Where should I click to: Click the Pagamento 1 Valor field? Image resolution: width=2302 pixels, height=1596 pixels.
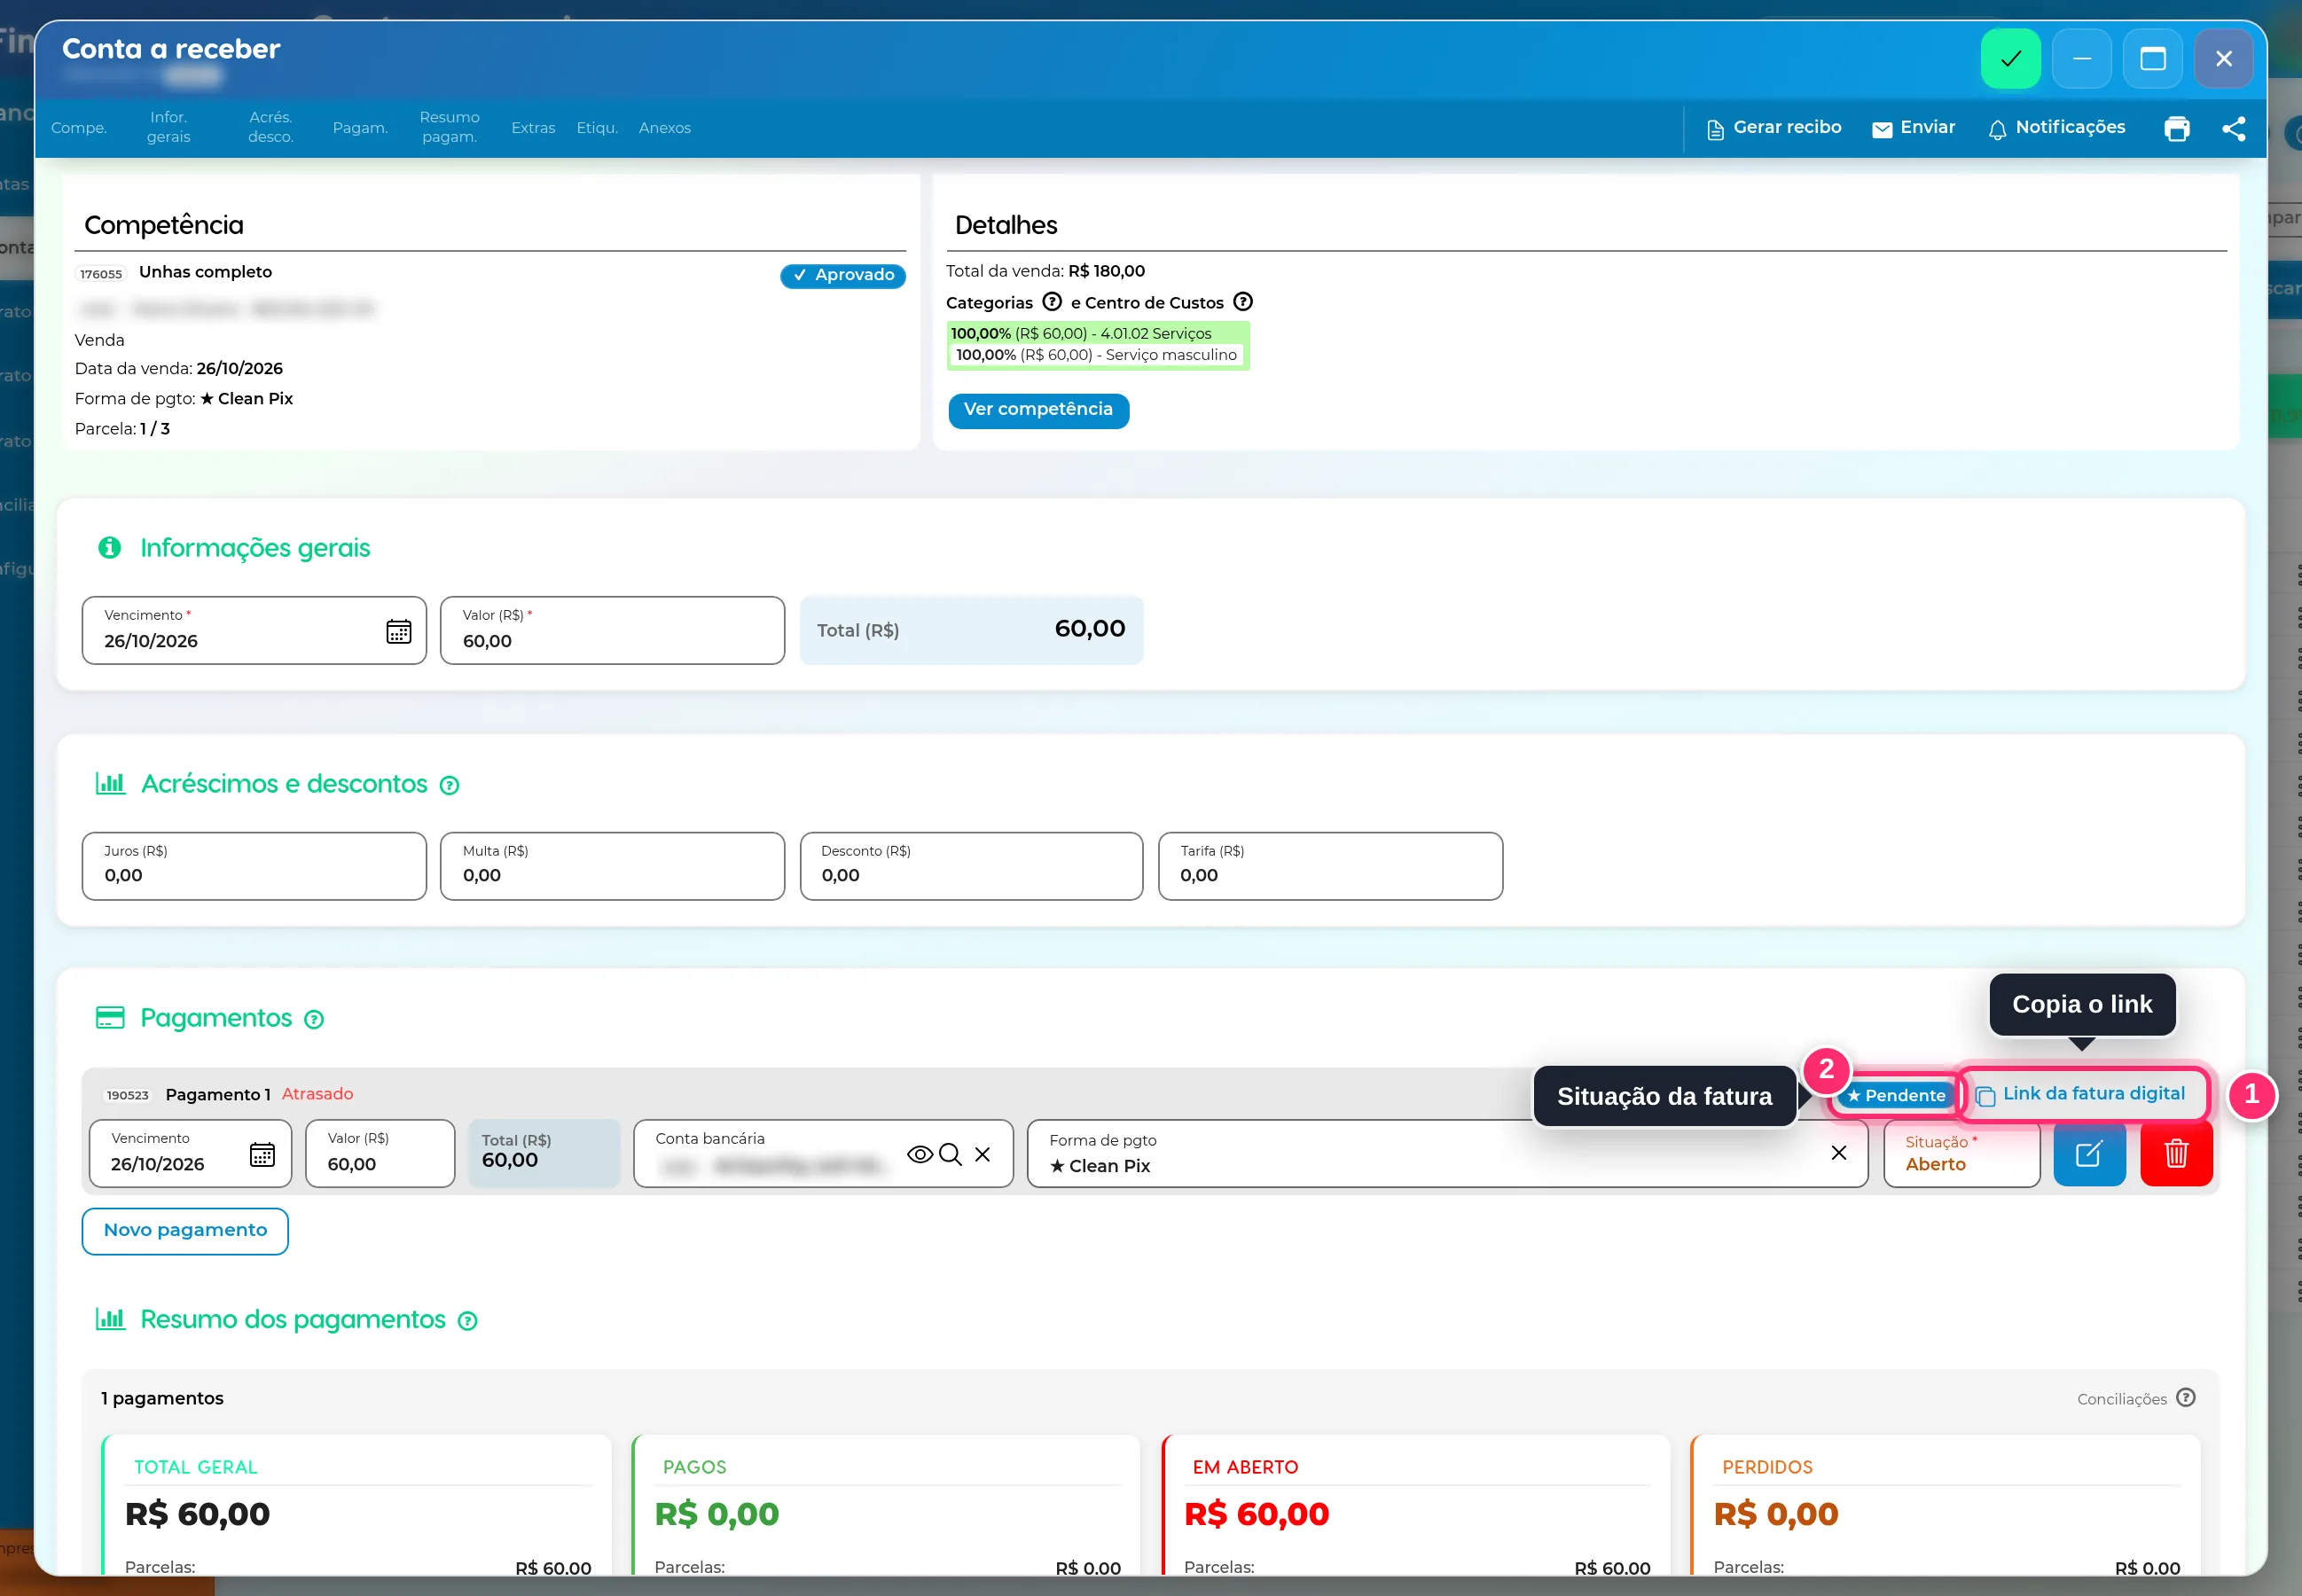[380, 1154]
